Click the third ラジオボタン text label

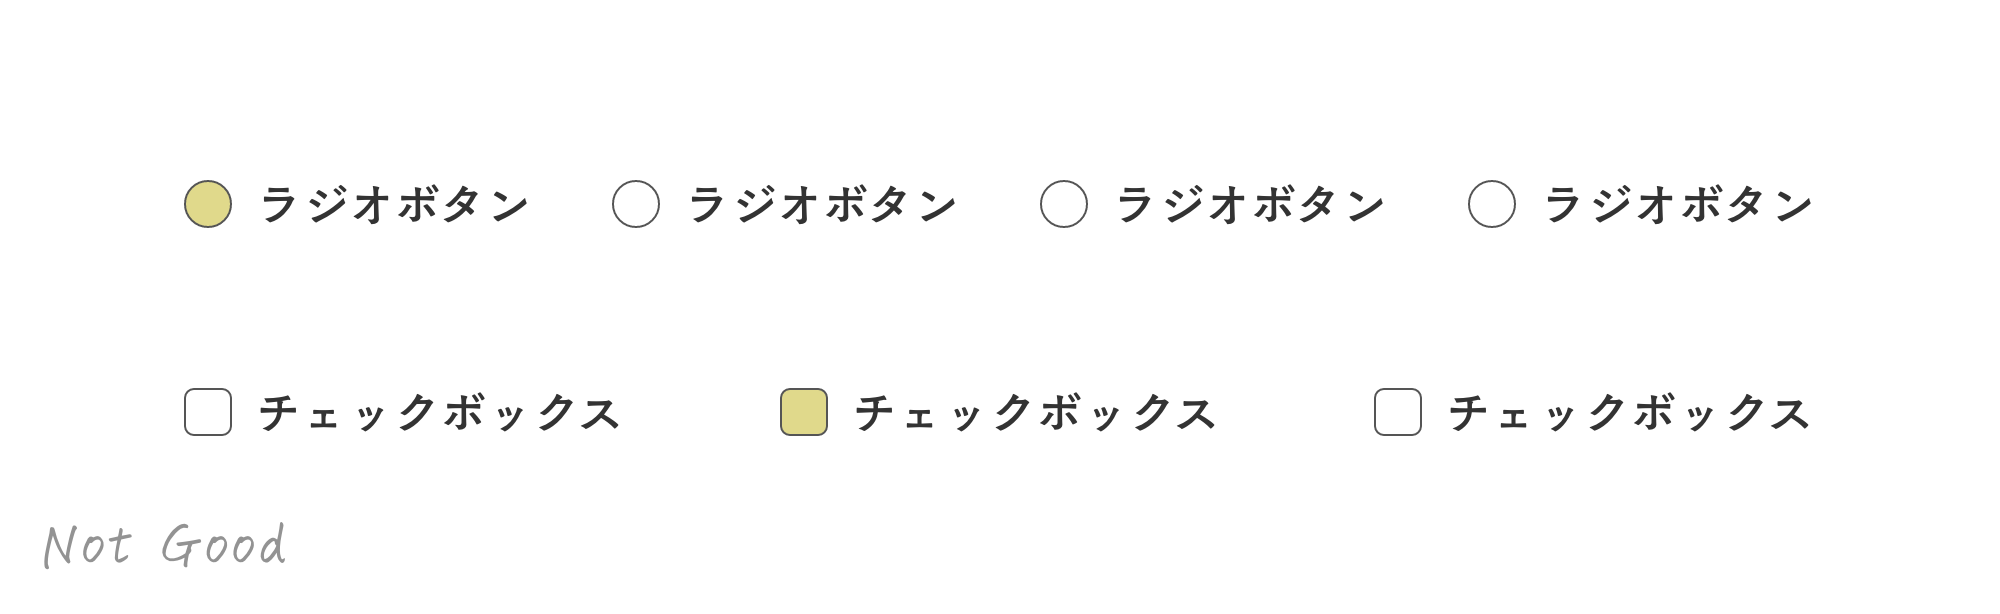tap(1250, 205)
